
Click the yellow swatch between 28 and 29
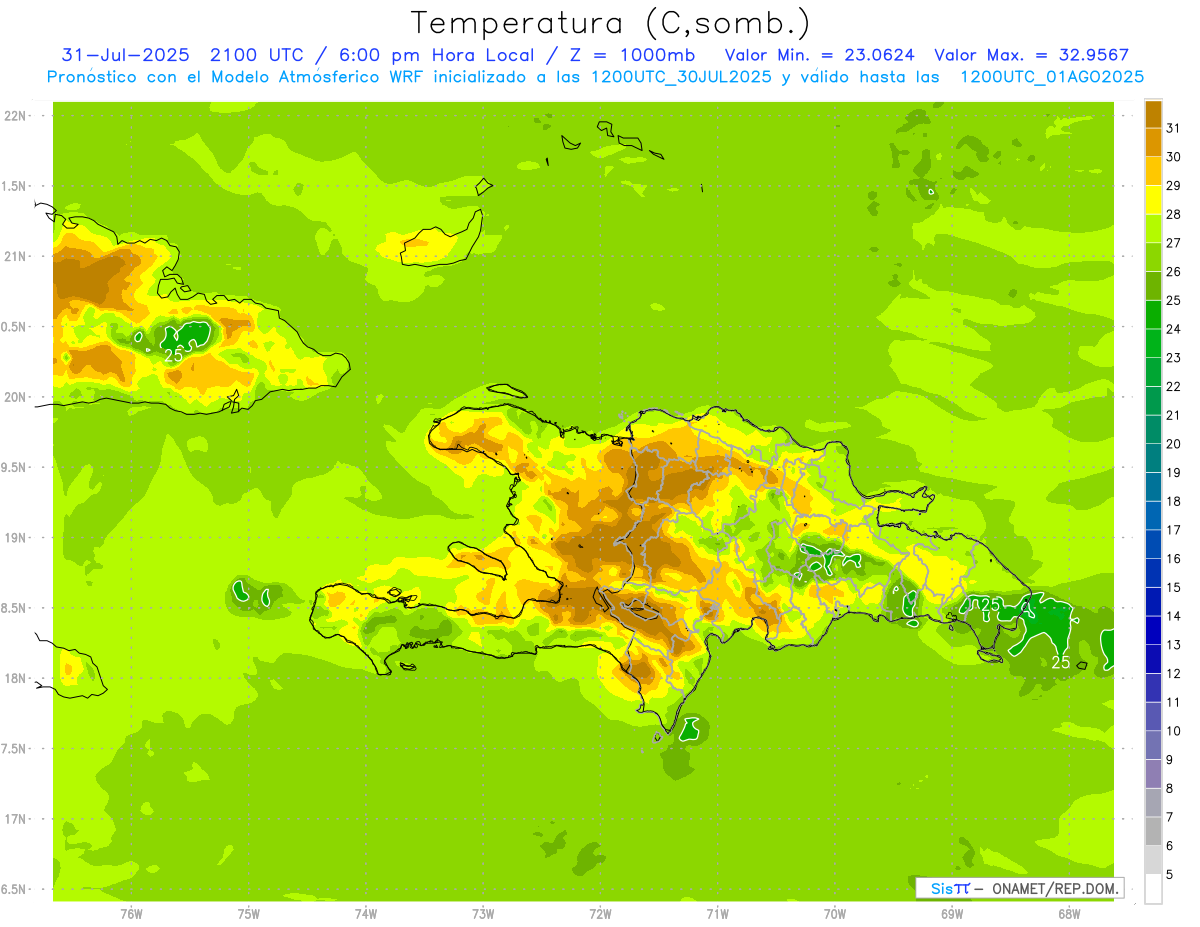tap(1153, 200)
